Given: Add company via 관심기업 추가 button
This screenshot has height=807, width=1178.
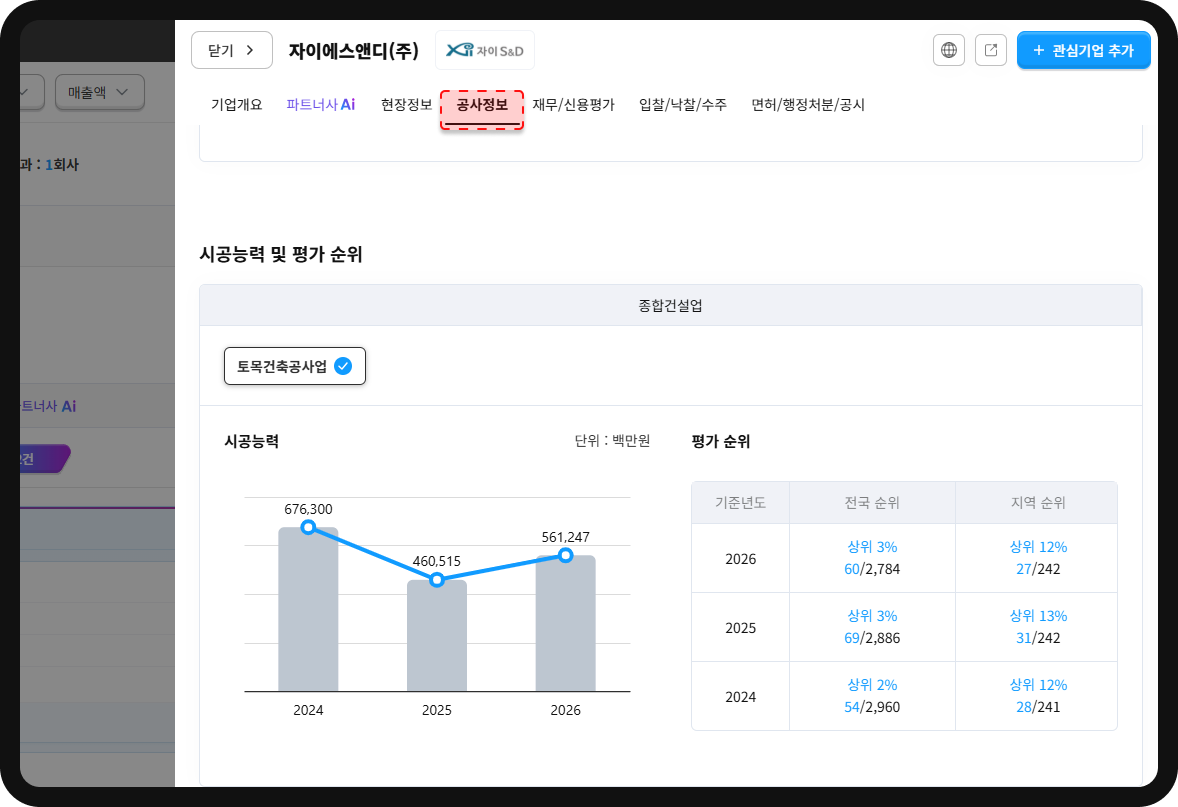Looking at the screenshot, I should tap(1083, 50).
